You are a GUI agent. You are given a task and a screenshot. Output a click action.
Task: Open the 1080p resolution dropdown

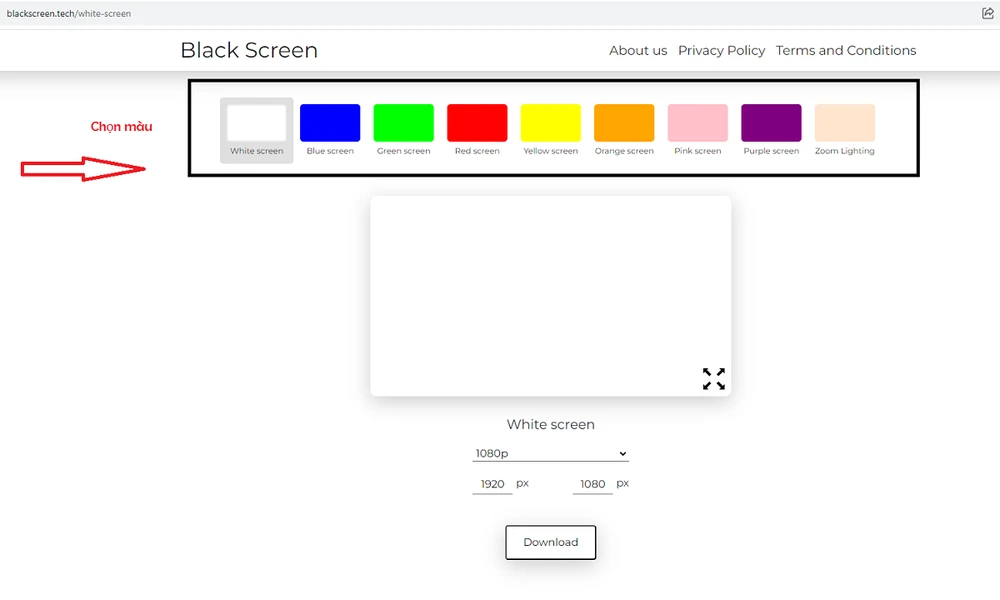pos(550,453)
